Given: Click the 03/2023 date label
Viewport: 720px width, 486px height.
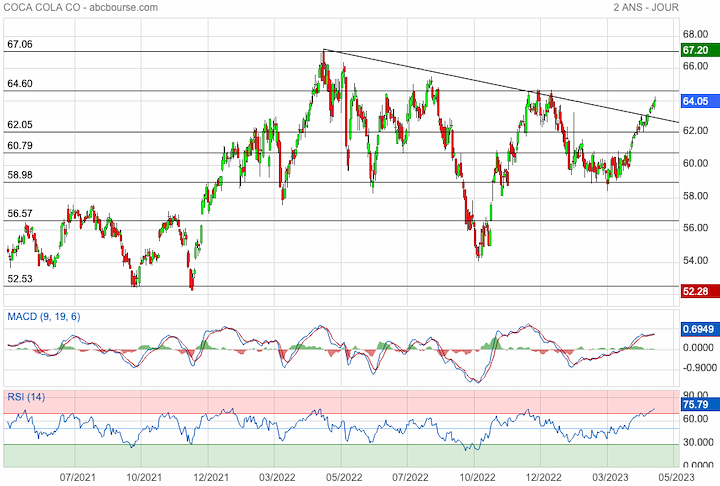Looking at the screenshot, I should click(610, 477).
